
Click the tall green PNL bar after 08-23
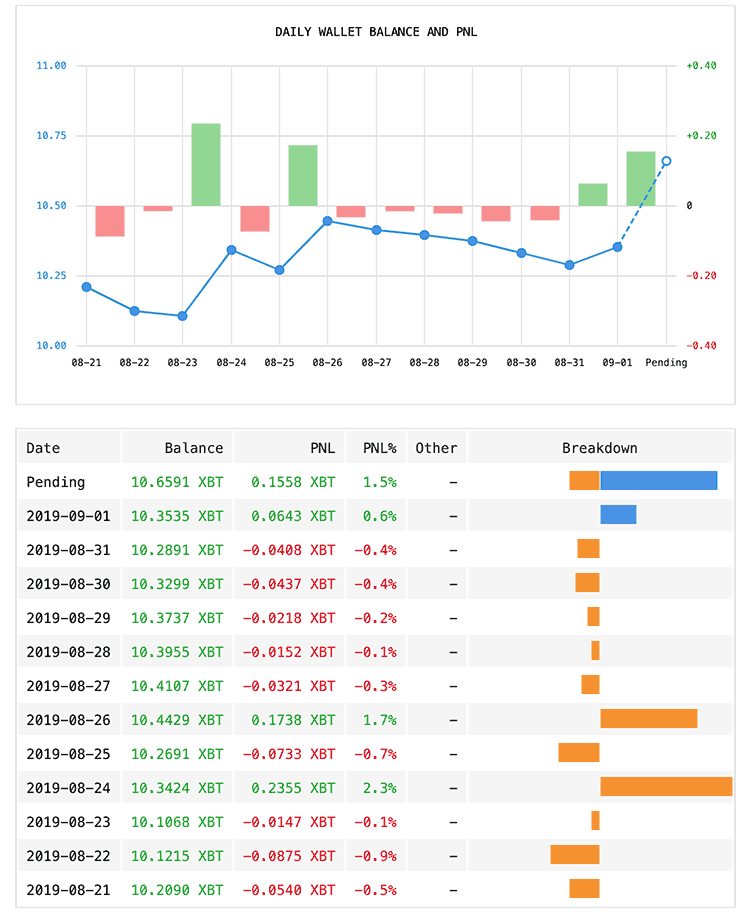click(206, 164)
